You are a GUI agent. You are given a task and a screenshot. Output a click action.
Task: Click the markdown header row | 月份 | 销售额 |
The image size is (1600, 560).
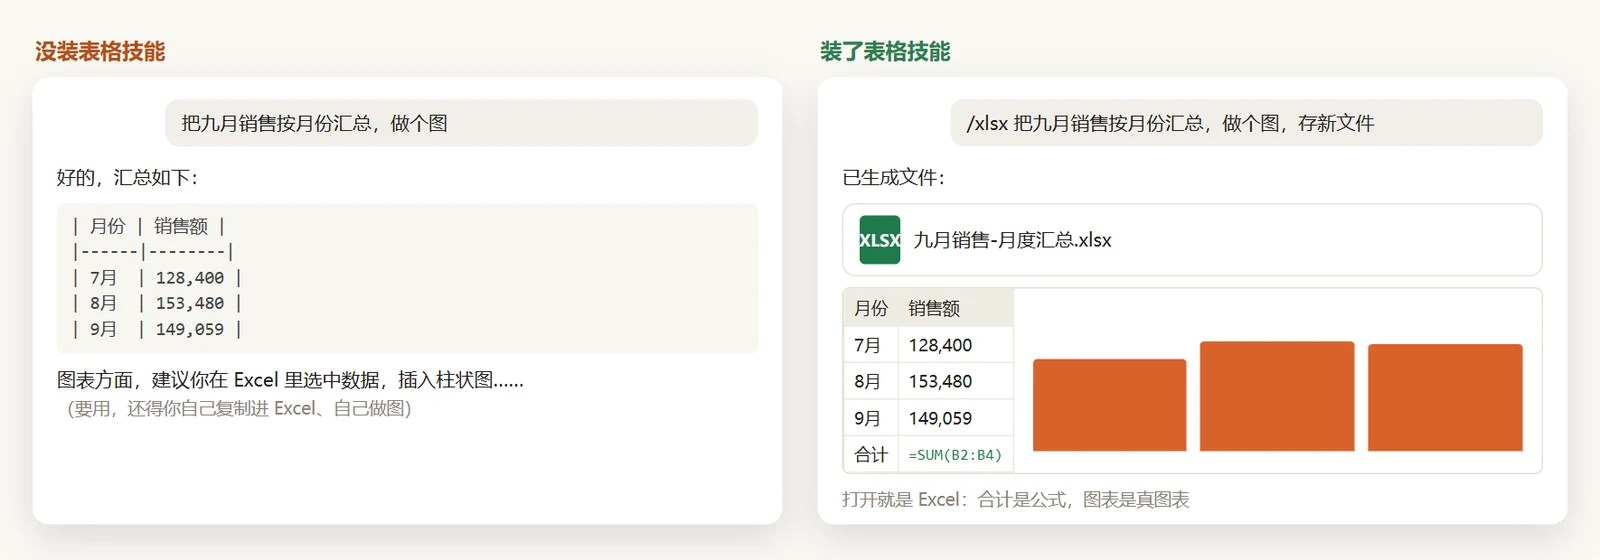[x=149, y=226]
